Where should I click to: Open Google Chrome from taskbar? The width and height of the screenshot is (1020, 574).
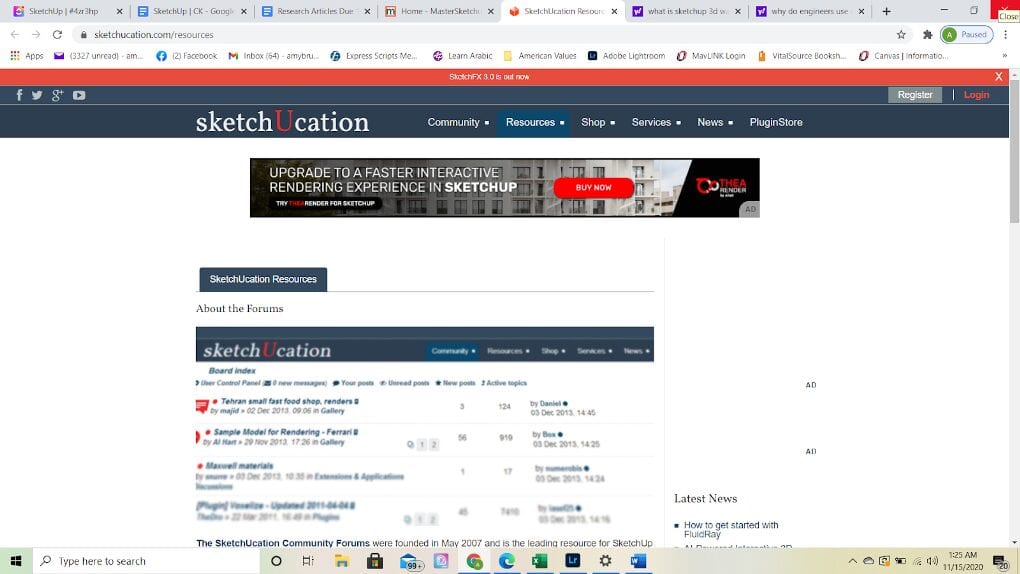coord(474,561)
